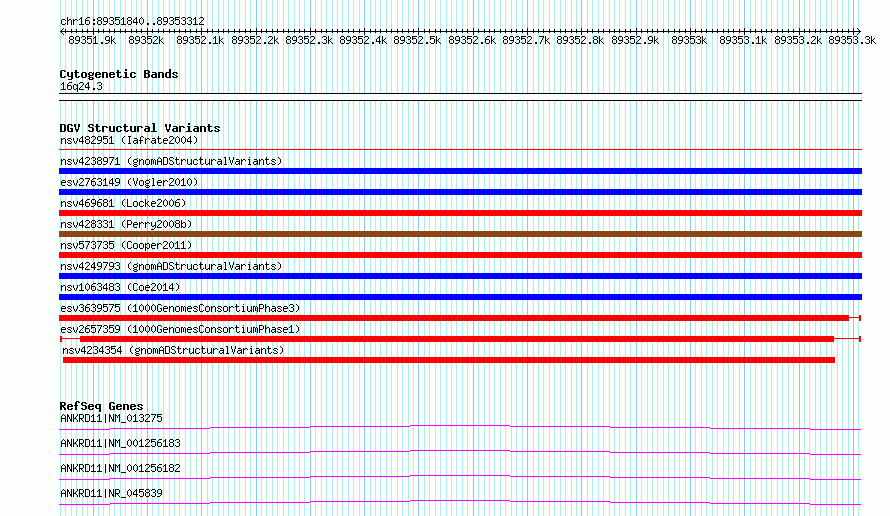The height and width of the screenshot is (516, 890).
Task: Click the blue nsv4238971 variant bar
Action: [460, 171]
